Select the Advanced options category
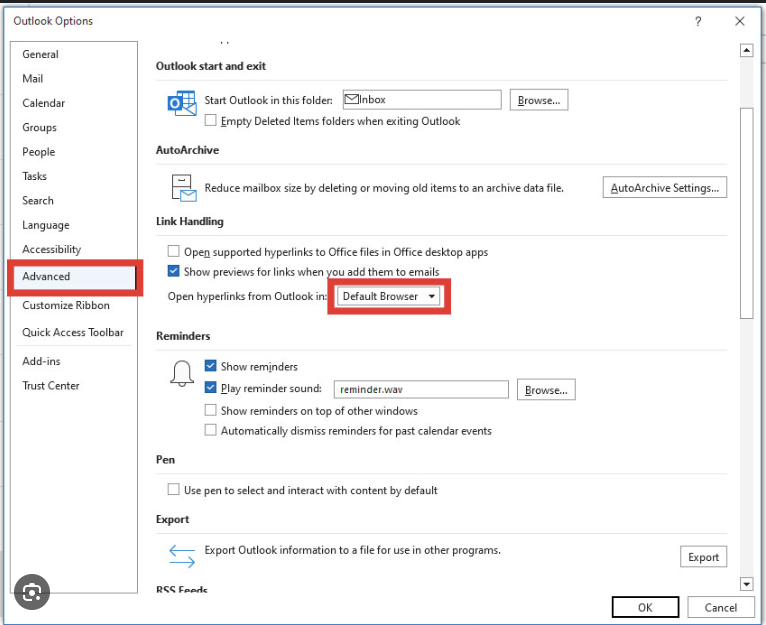This screenshot has height=625, width=766. (x=74, y=277)
